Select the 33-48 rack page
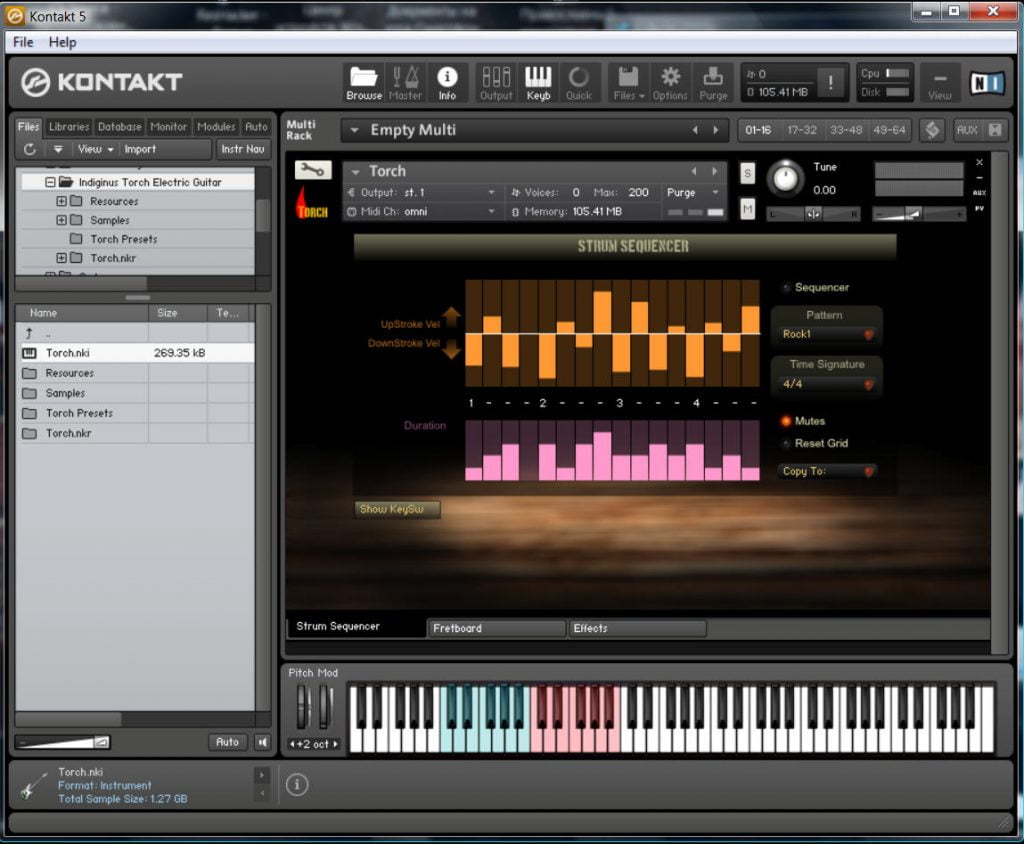 (846, 130)
